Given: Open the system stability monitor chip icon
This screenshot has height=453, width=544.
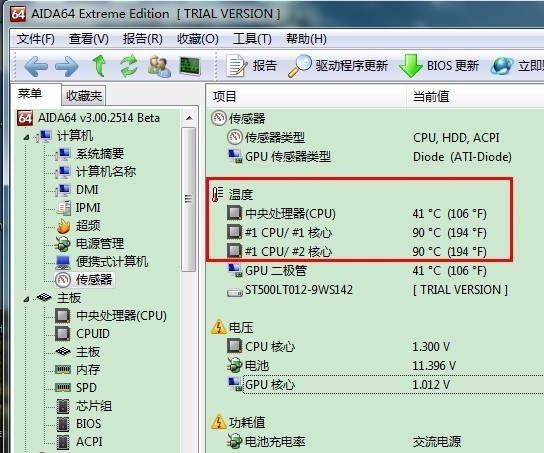Looking at the screenshot, I should click(x=190, y=66).
